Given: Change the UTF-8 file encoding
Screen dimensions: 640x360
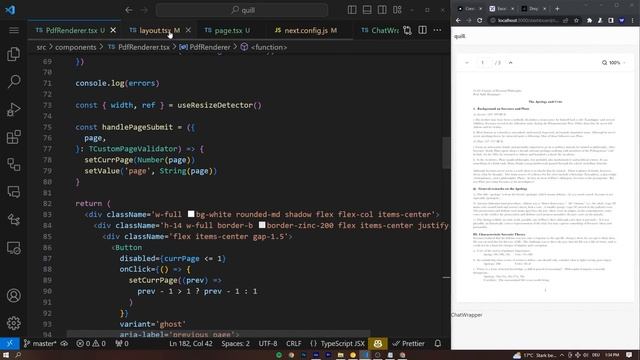Looking at the screenshot, I should pyautogui.click(x=268, y=344).
